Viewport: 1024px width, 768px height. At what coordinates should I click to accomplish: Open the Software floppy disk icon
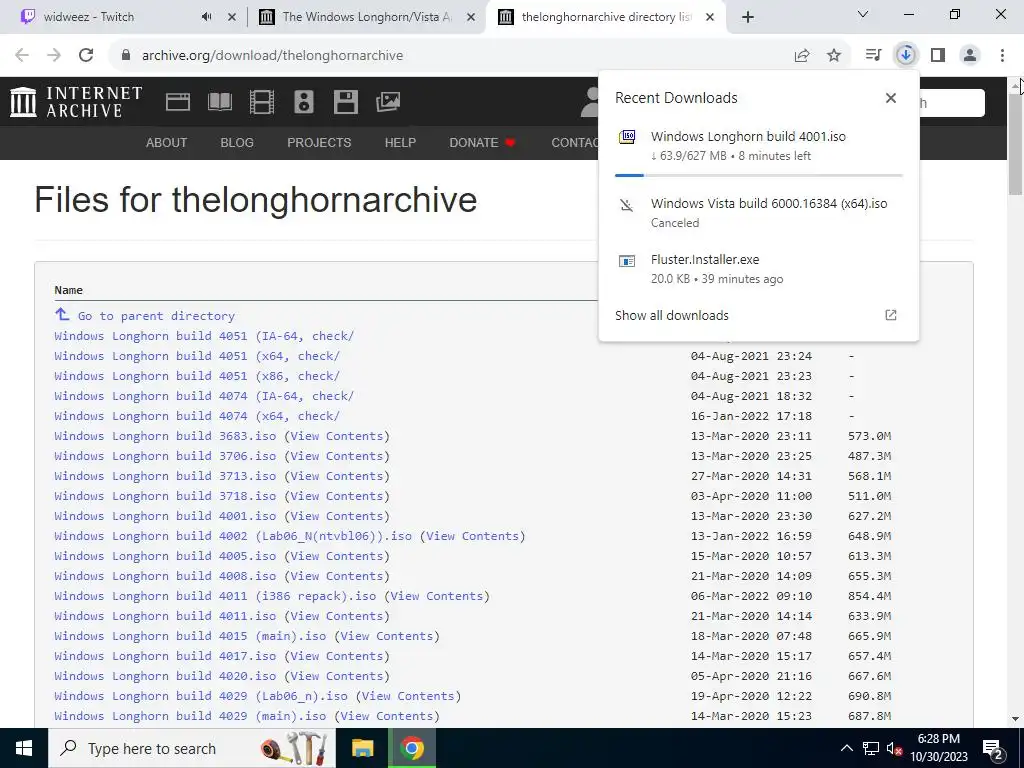345,102
